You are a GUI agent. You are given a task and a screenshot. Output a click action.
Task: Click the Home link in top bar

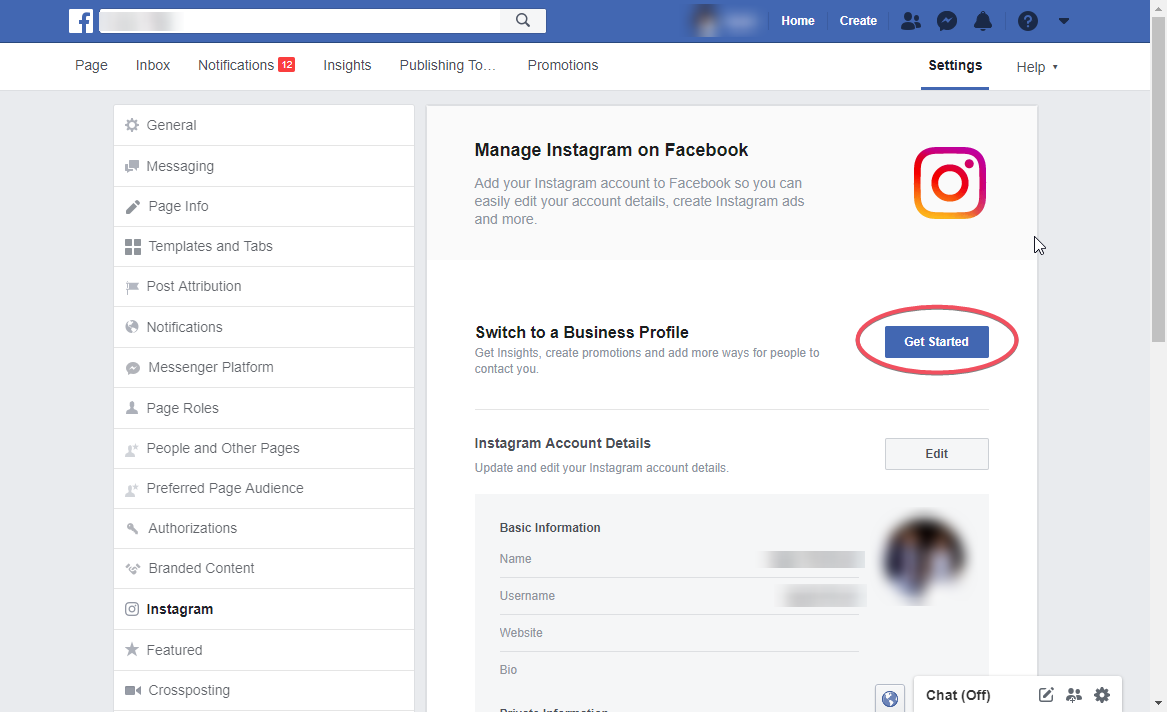click(798, 21)
